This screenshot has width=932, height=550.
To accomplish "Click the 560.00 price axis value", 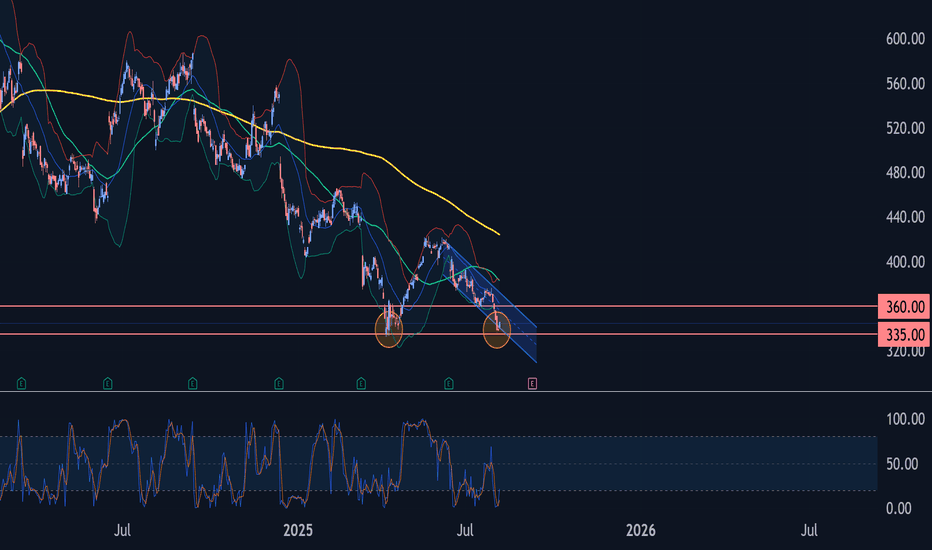I will point(905,84).
